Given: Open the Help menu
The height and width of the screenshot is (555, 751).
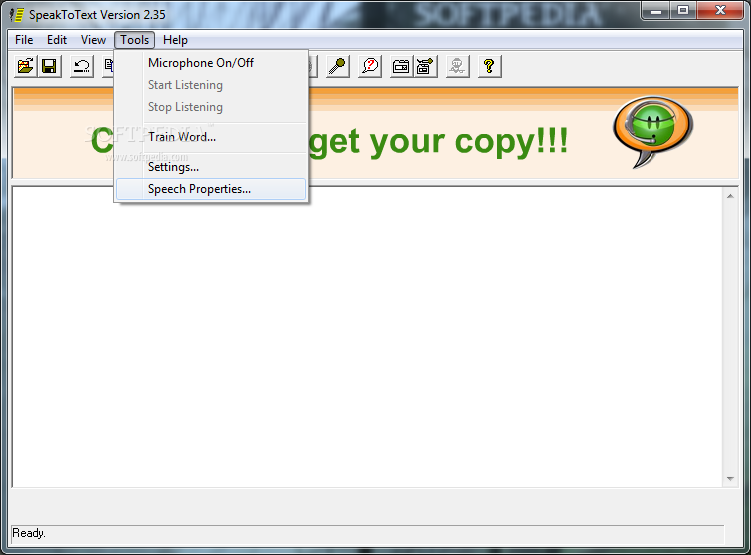Looking at the screenshot, I should [175, 40].
